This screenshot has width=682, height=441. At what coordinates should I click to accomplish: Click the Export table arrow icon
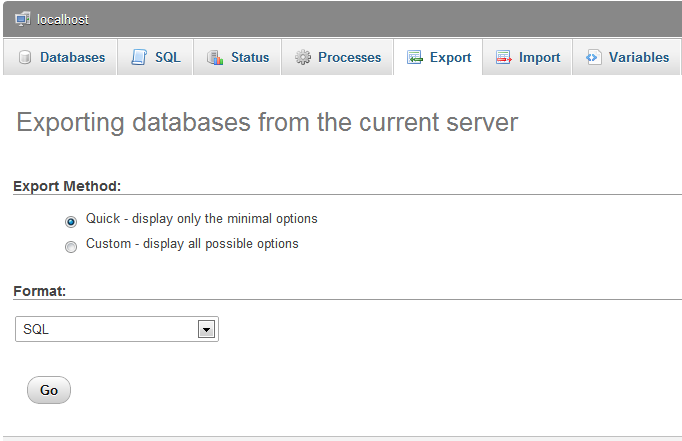(x=415, y=57)
